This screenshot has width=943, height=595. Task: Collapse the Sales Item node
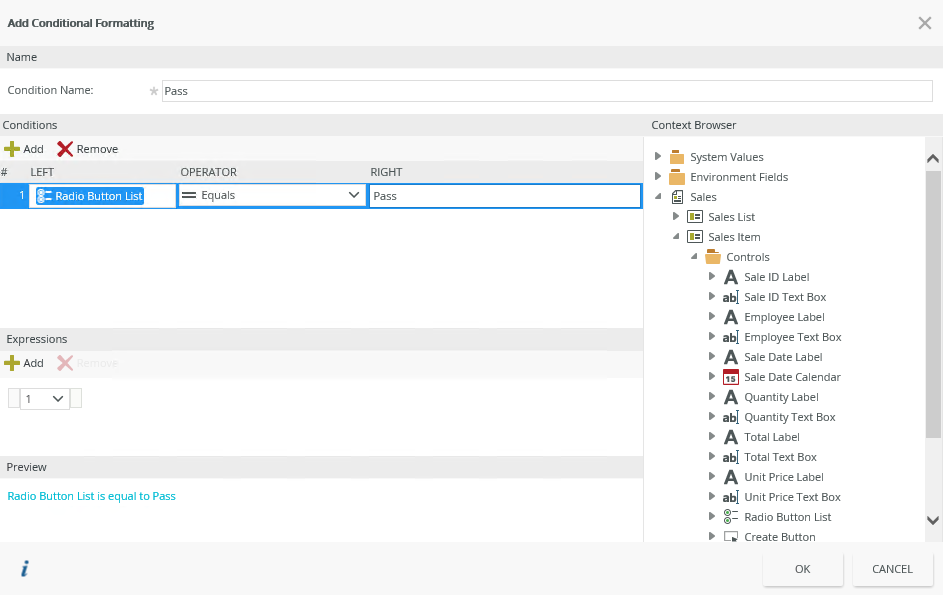tap(676, 237)
